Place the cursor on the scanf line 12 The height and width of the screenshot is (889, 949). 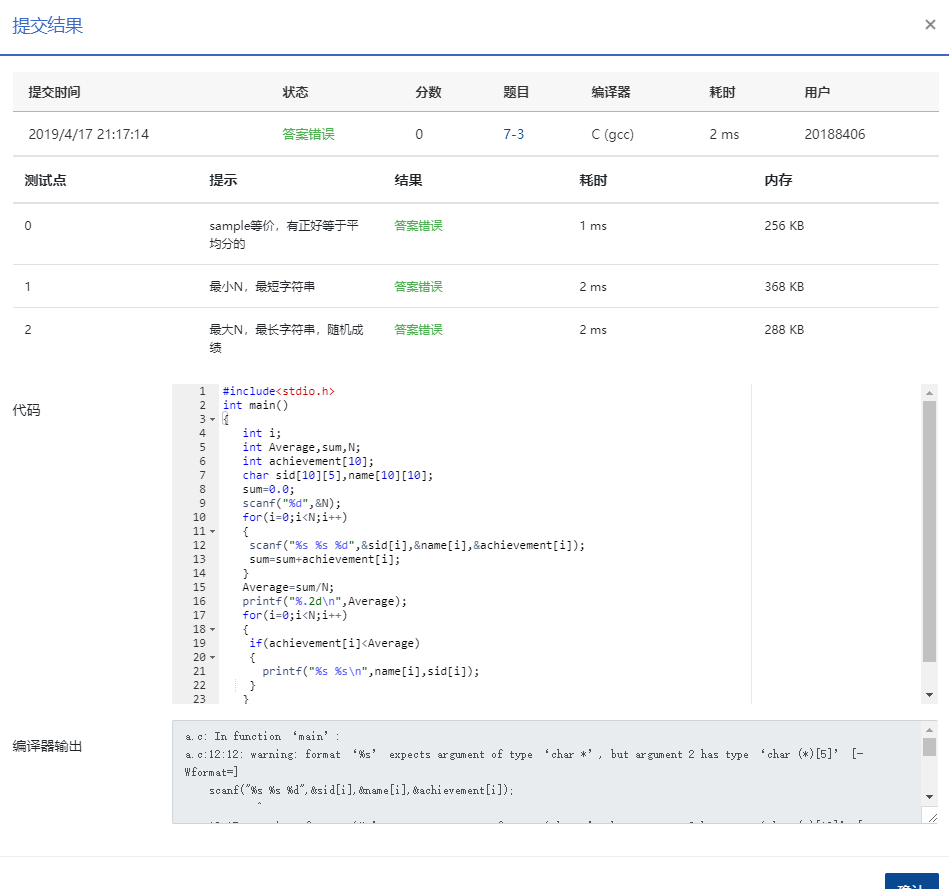pyautogui.click(x=416, y=546)
